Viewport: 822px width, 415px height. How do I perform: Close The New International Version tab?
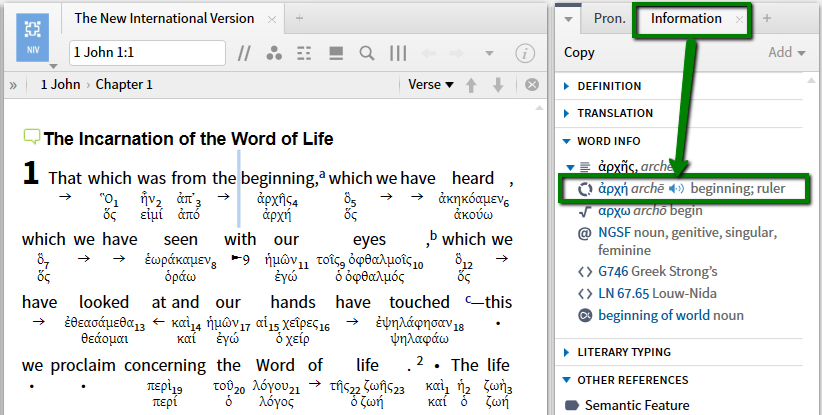pyautogui.click(x=272, y=20)
